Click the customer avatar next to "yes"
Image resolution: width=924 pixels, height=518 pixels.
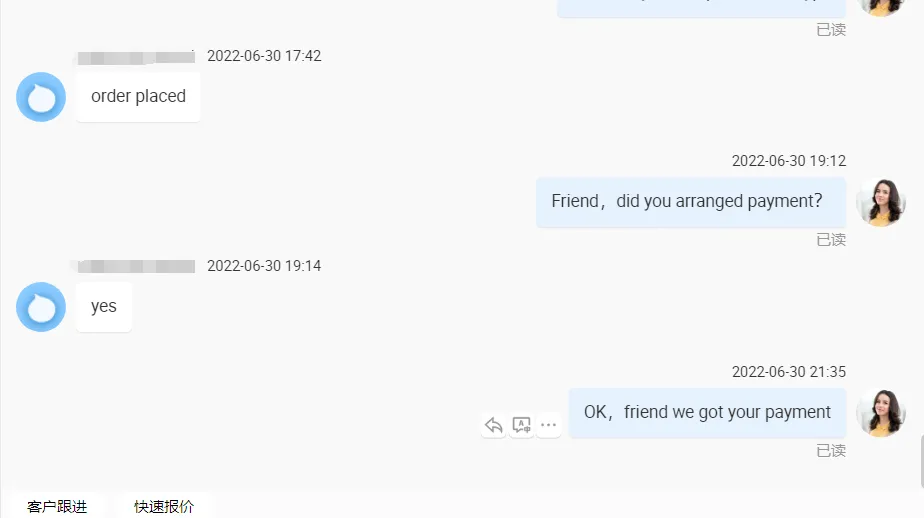click(x=41, y=307)
